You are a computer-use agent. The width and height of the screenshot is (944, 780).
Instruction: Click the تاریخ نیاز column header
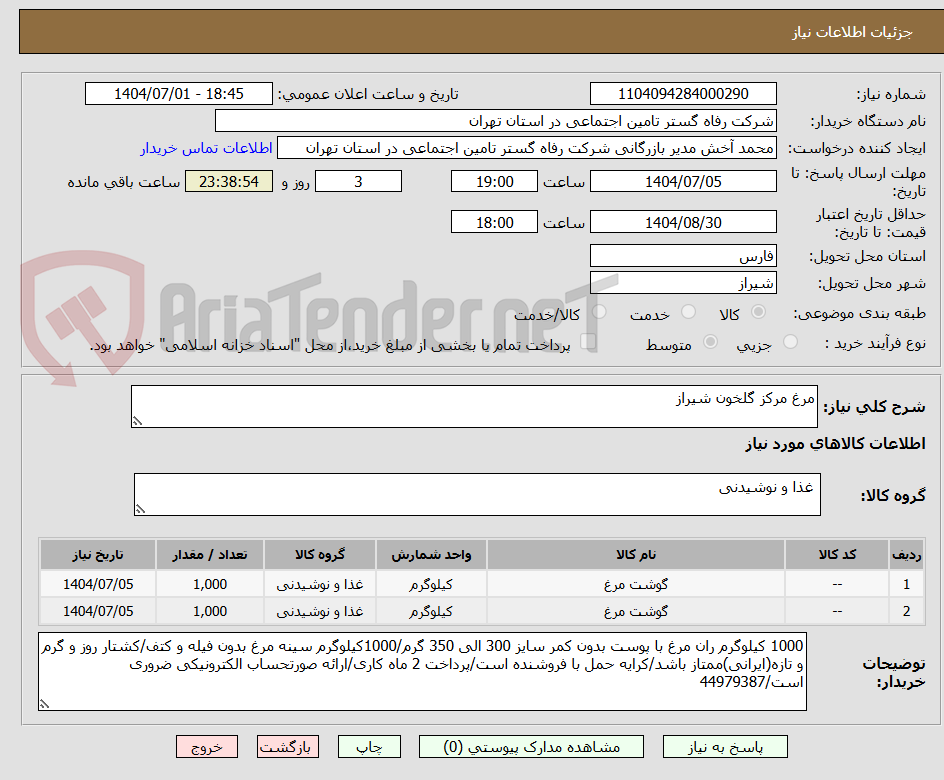[98, 554]
